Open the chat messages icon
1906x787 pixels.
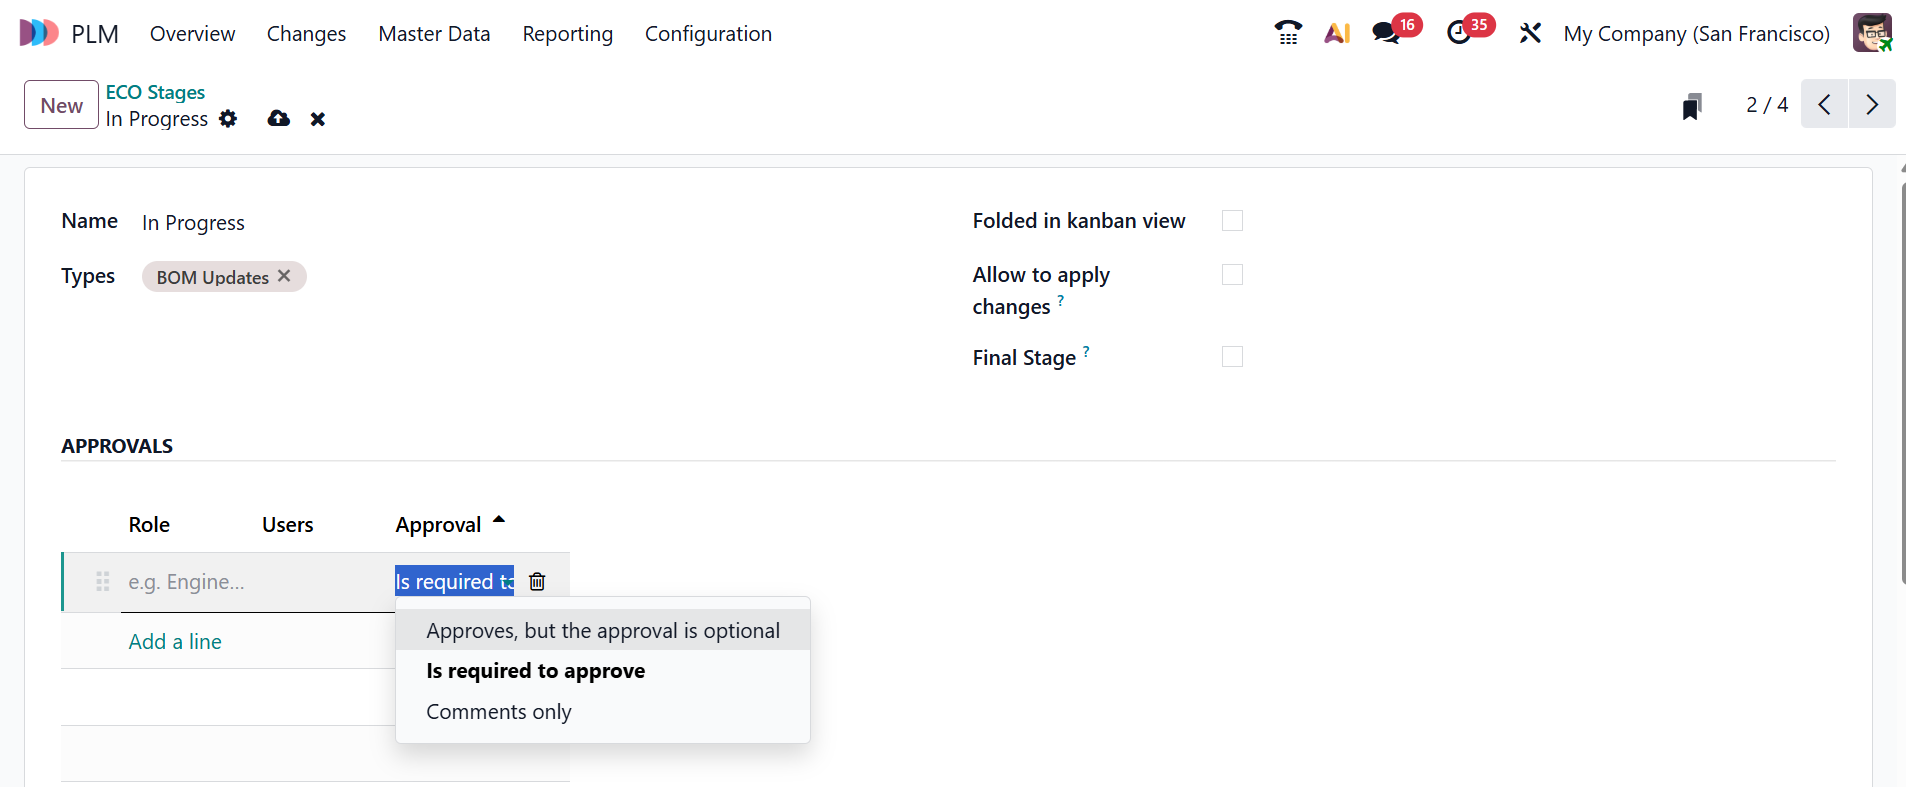[1386, 33]
